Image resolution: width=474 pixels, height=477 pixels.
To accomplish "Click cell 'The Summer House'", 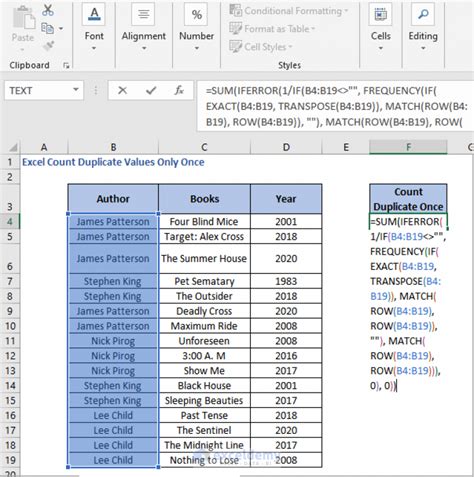I will coord(204,259).
